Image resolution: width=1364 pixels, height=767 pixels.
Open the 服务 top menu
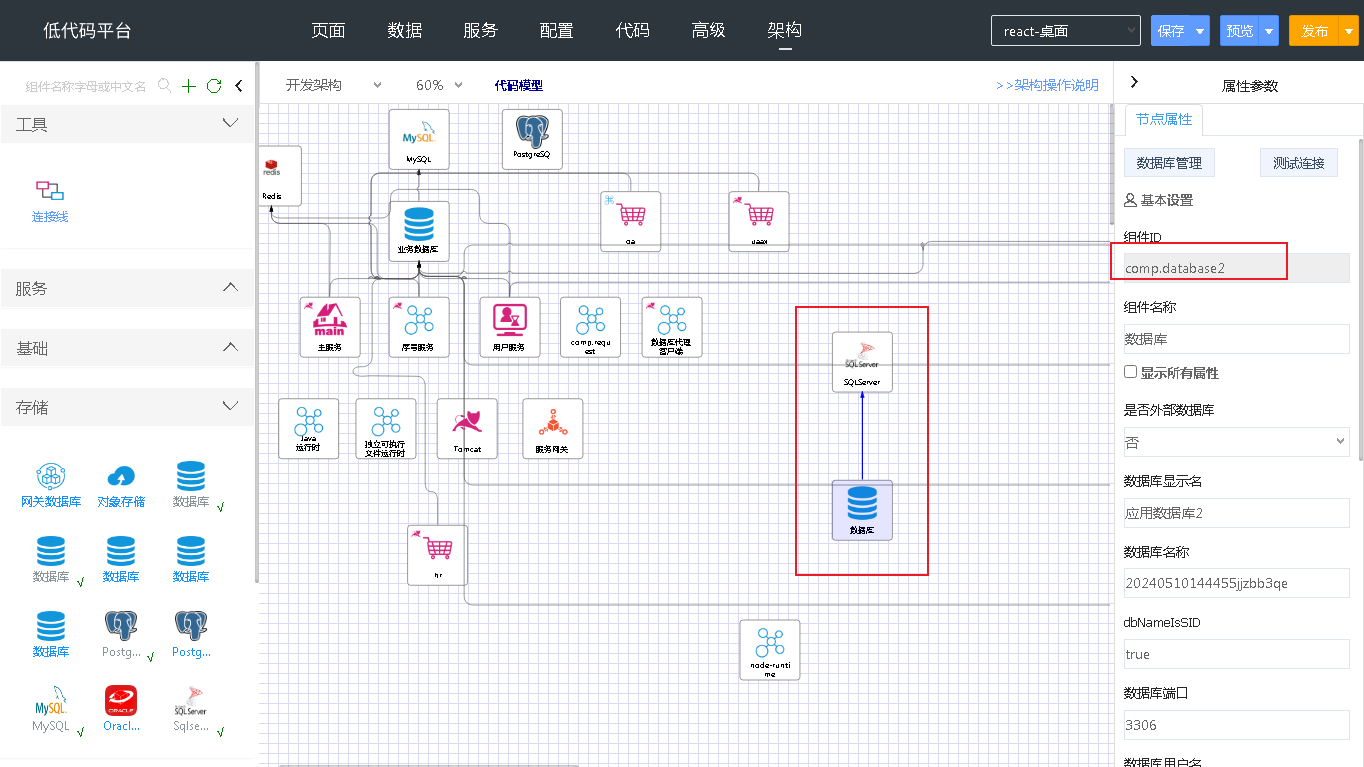coord(480,31)
